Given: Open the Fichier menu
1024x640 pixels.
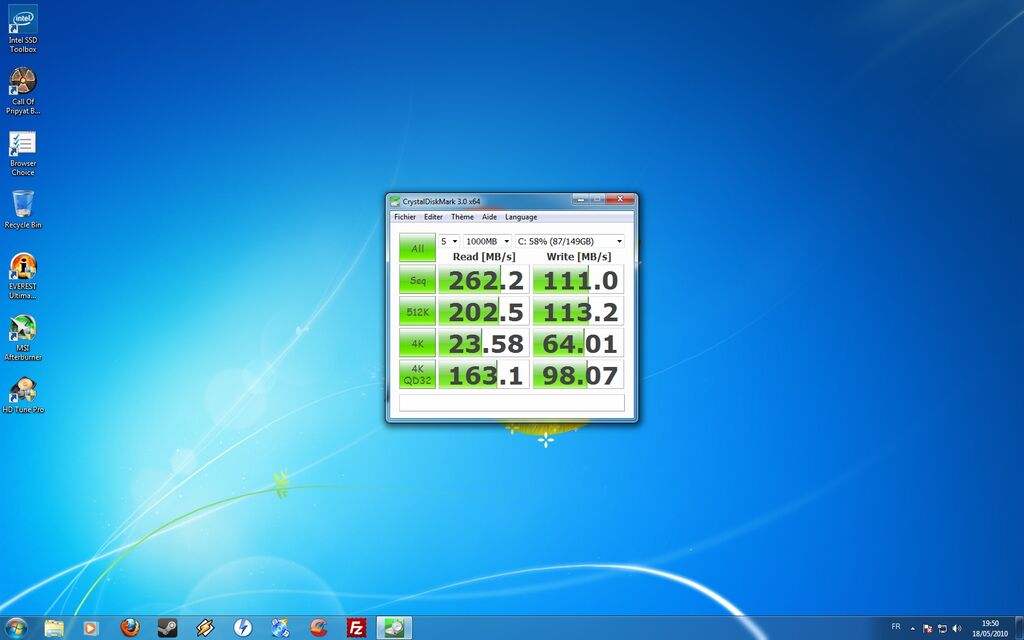Looking at the screenshot, I should (405, 217).
